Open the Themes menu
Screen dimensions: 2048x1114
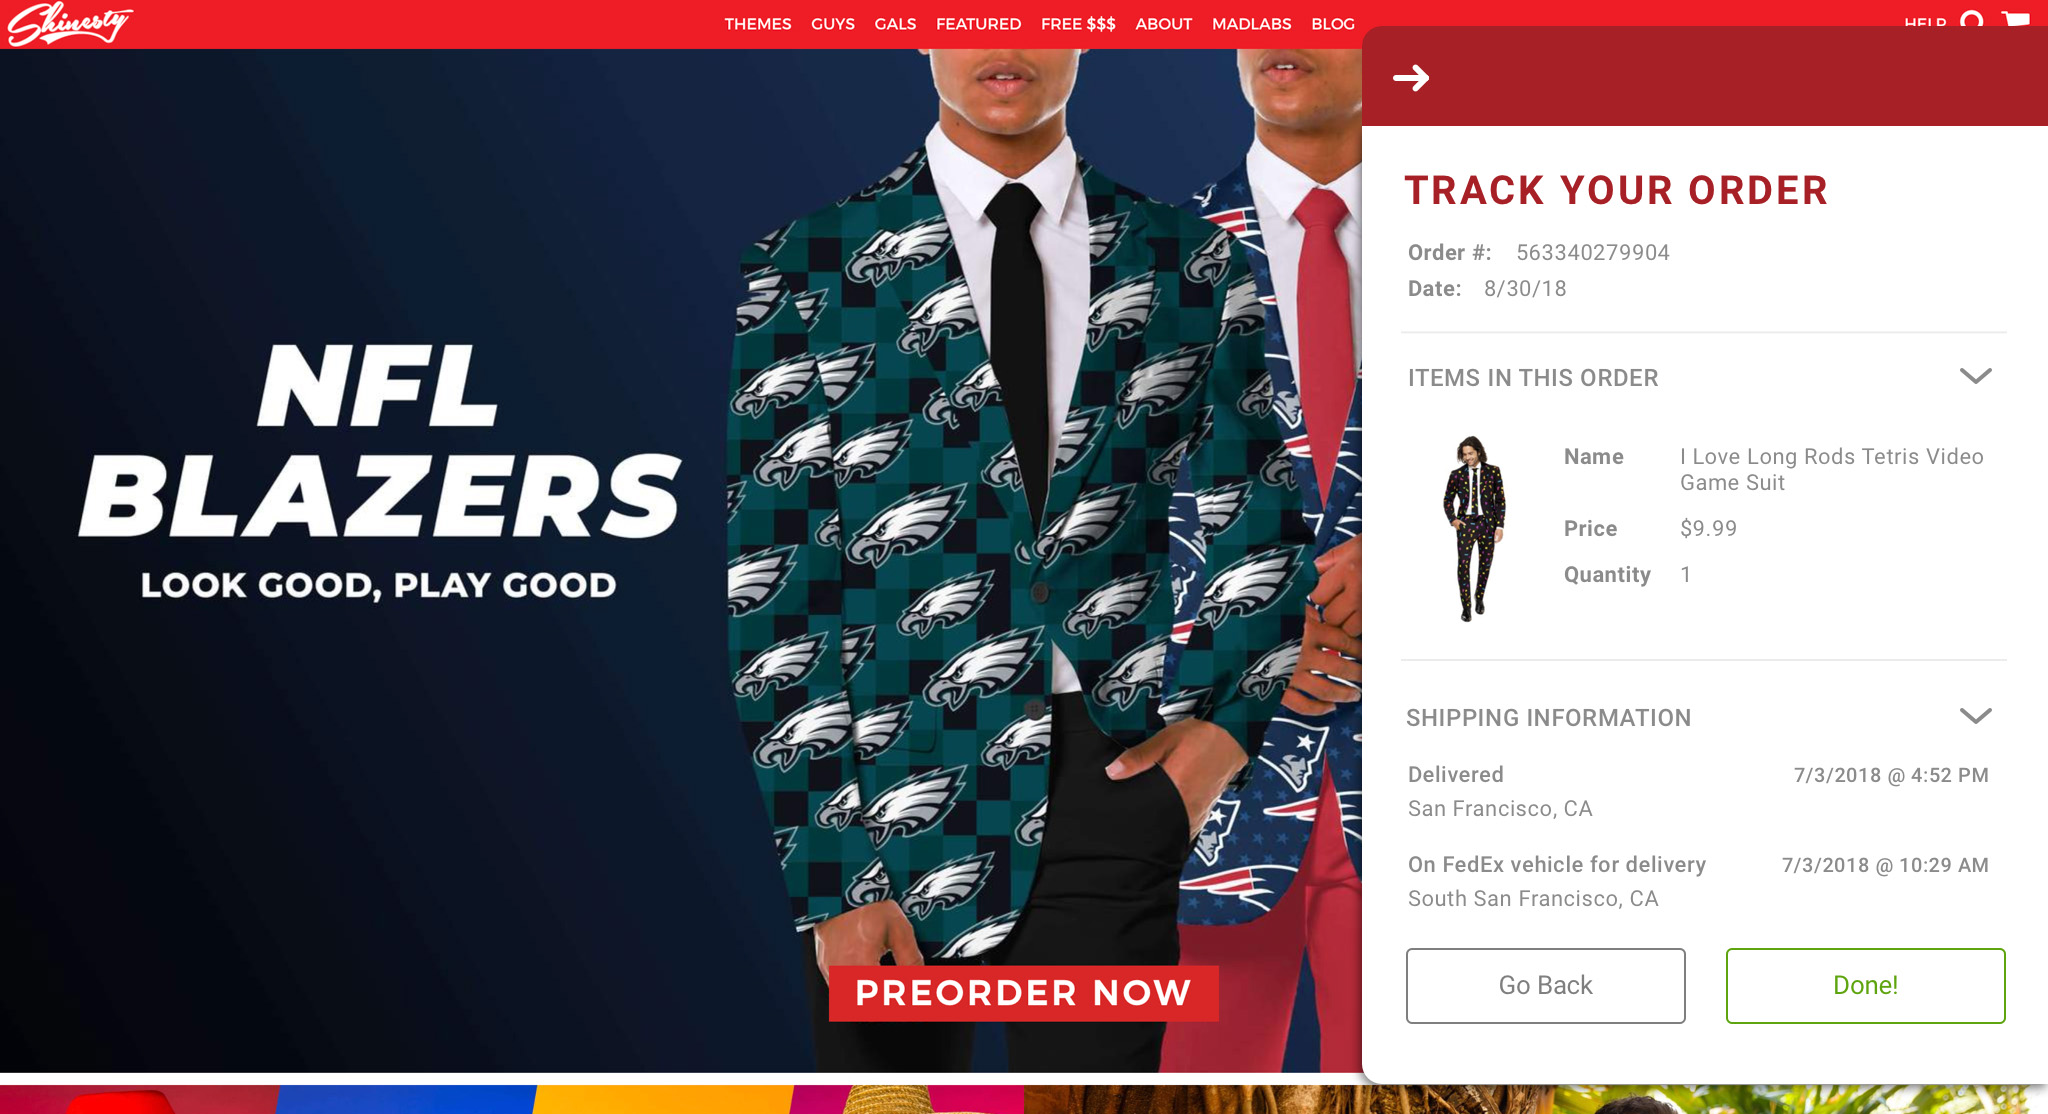coord(758,24)
